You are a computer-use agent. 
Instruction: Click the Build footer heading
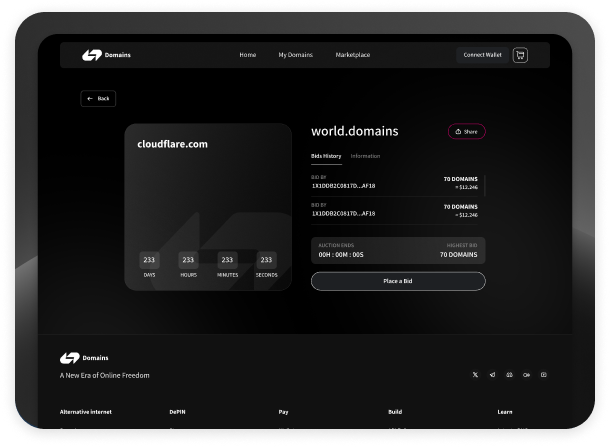pos(395,412)
